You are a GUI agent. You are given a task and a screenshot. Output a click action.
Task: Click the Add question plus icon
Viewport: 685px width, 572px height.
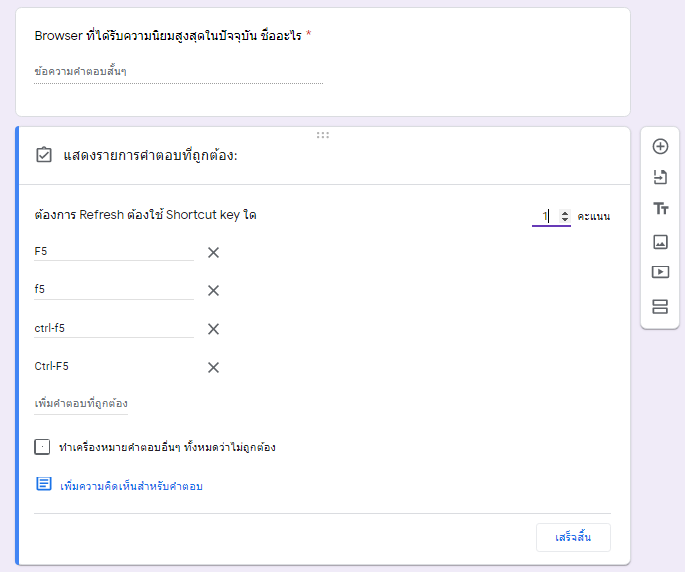click(660, 146)
